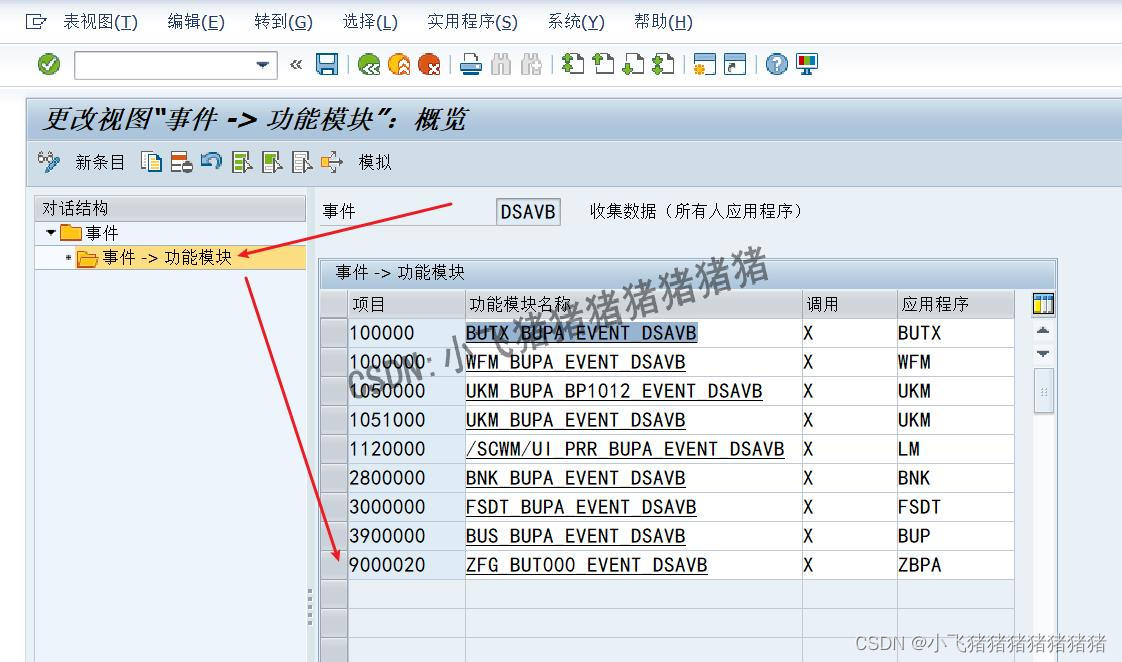Image resolution: width=1122 pixels, height=662 pixels.
Task: Open the 帮助(H) menu
Action: coord(663,22)
